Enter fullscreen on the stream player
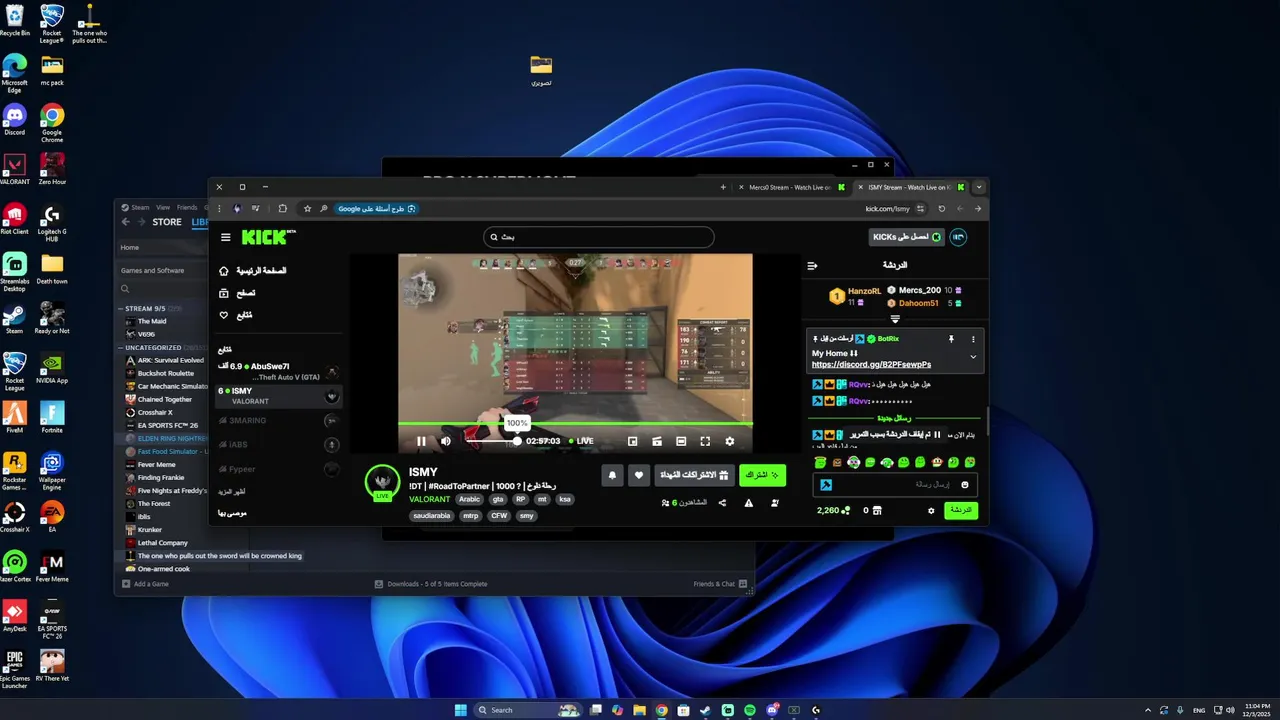The image size is (1280, 720). [705, 441]
